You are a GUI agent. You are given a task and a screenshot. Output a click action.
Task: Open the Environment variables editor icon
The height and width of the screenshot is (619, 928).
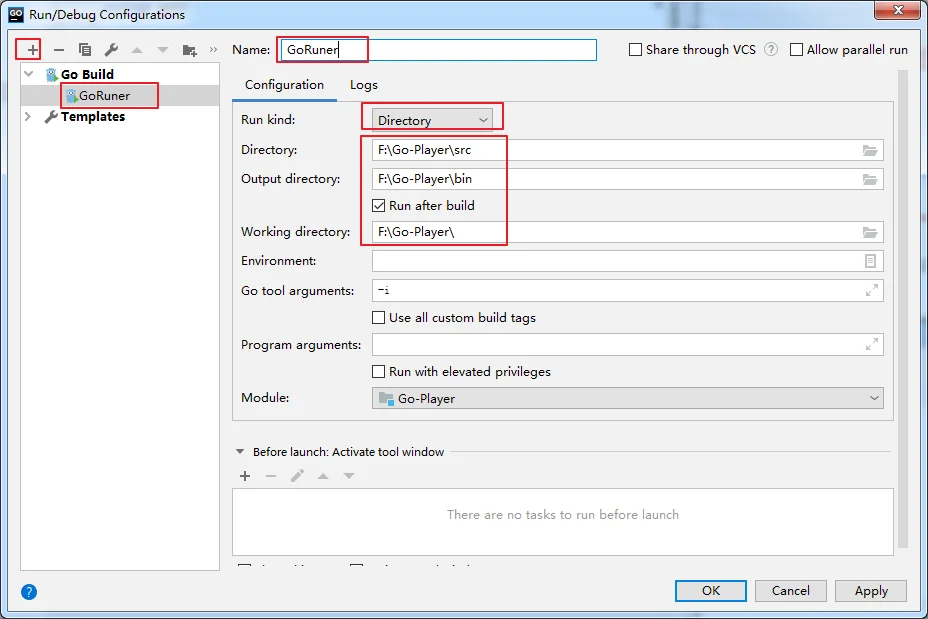coord(870,261)
